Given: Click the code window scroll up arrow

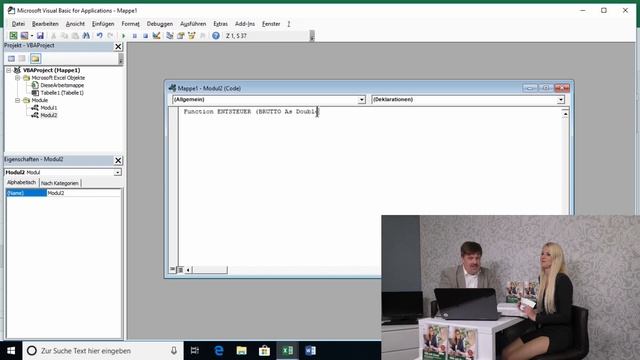Looking at the screenshot, I should click(x=565, y=114).
